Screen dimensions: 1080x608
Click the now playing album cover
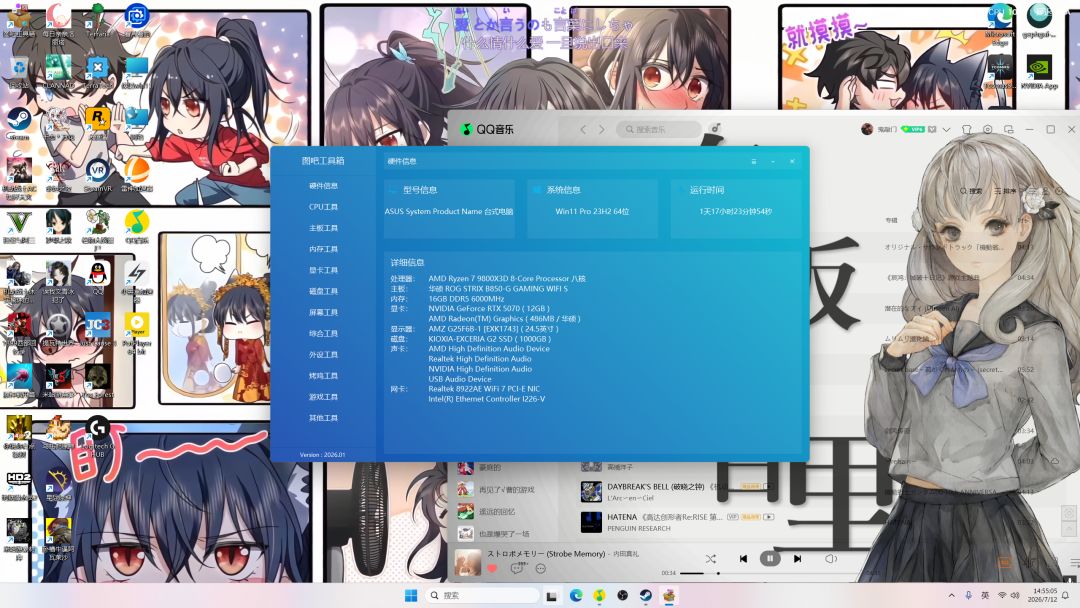tap(468, 562)
